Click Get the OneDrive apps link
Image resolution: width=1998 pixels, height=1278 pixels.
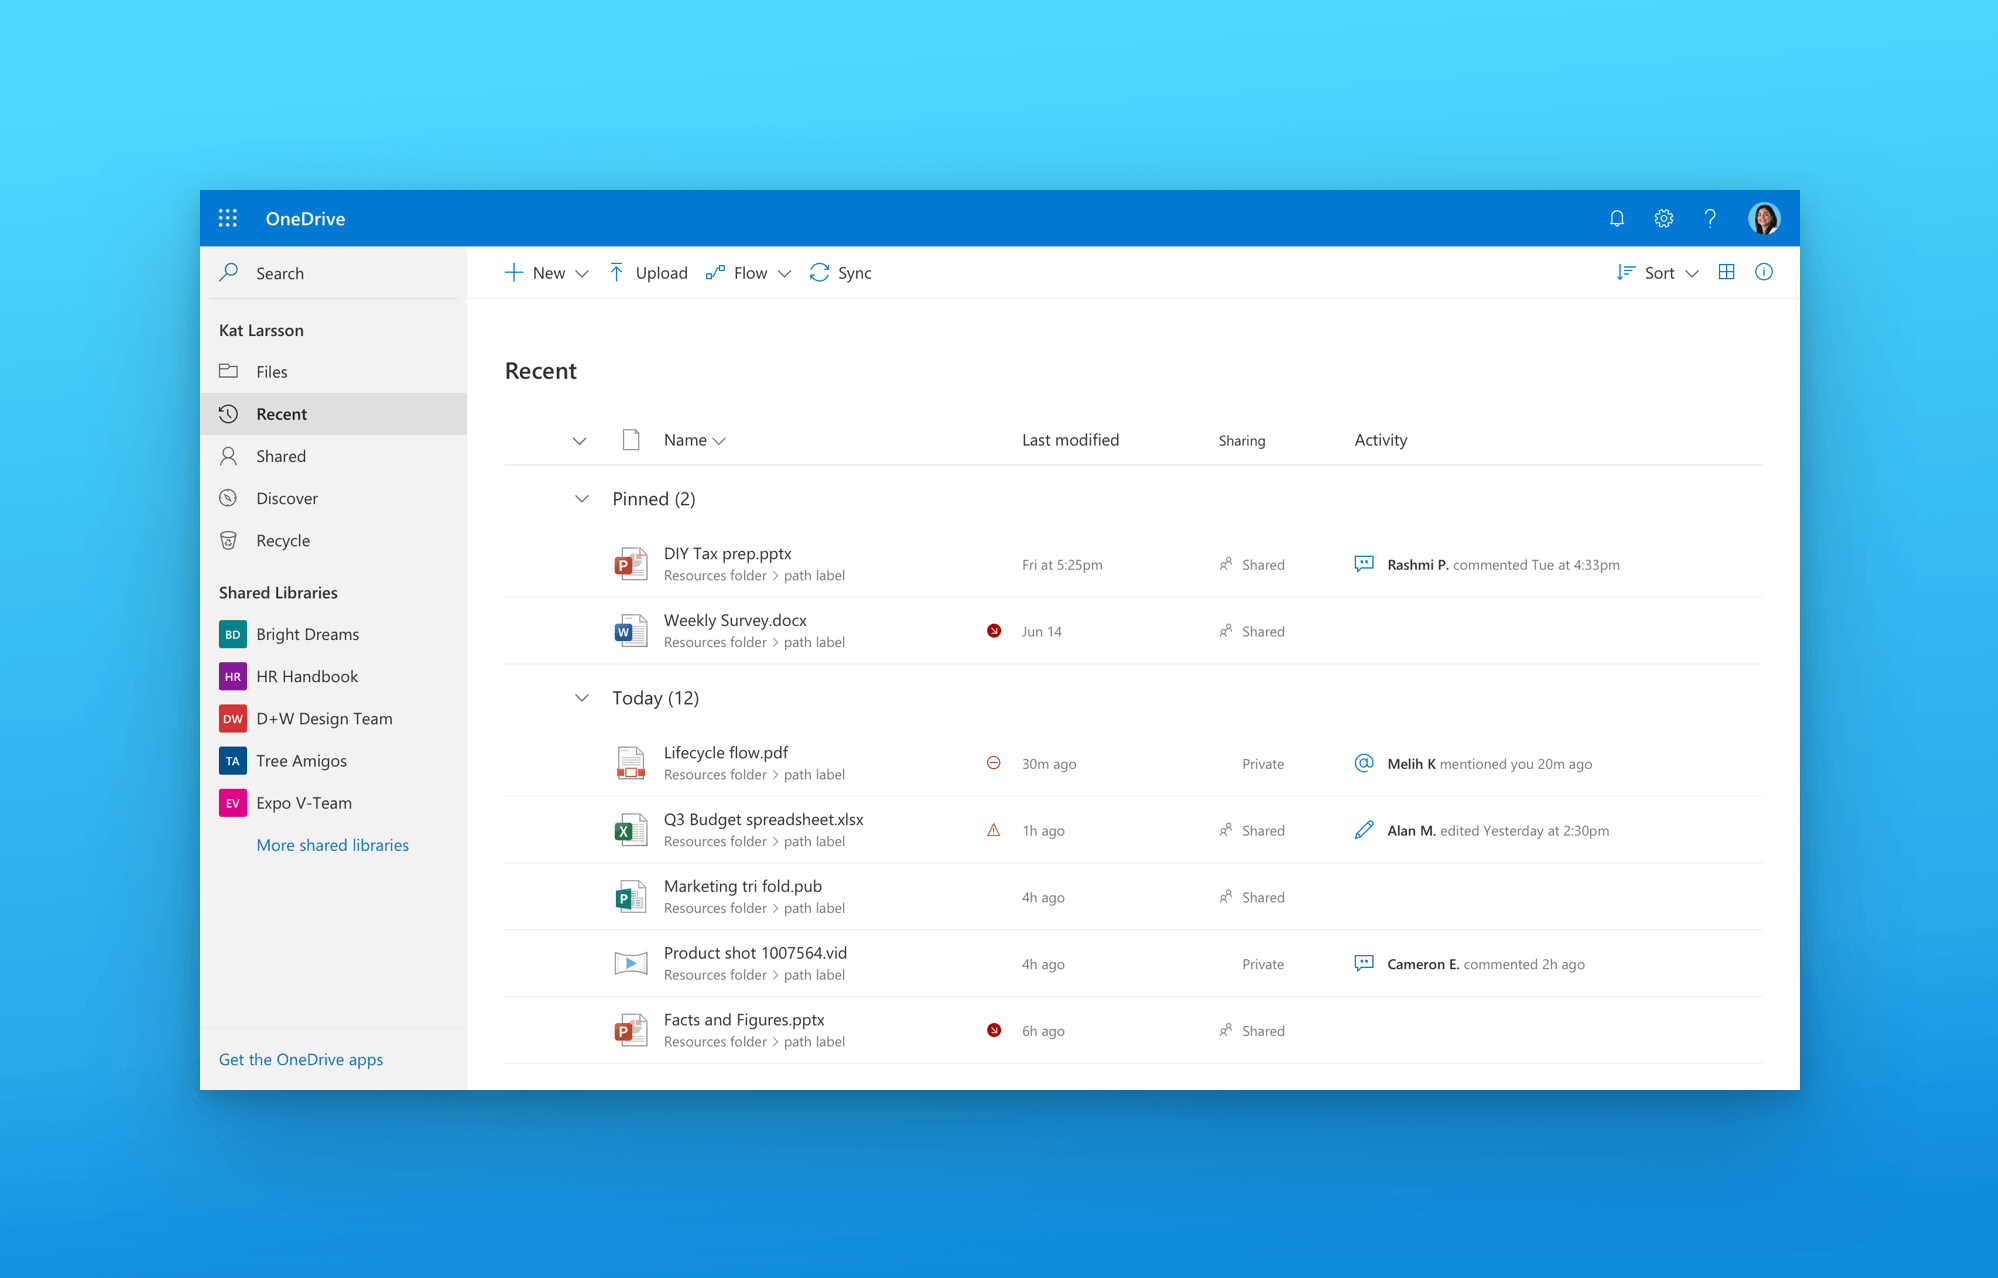(299, 1058)
